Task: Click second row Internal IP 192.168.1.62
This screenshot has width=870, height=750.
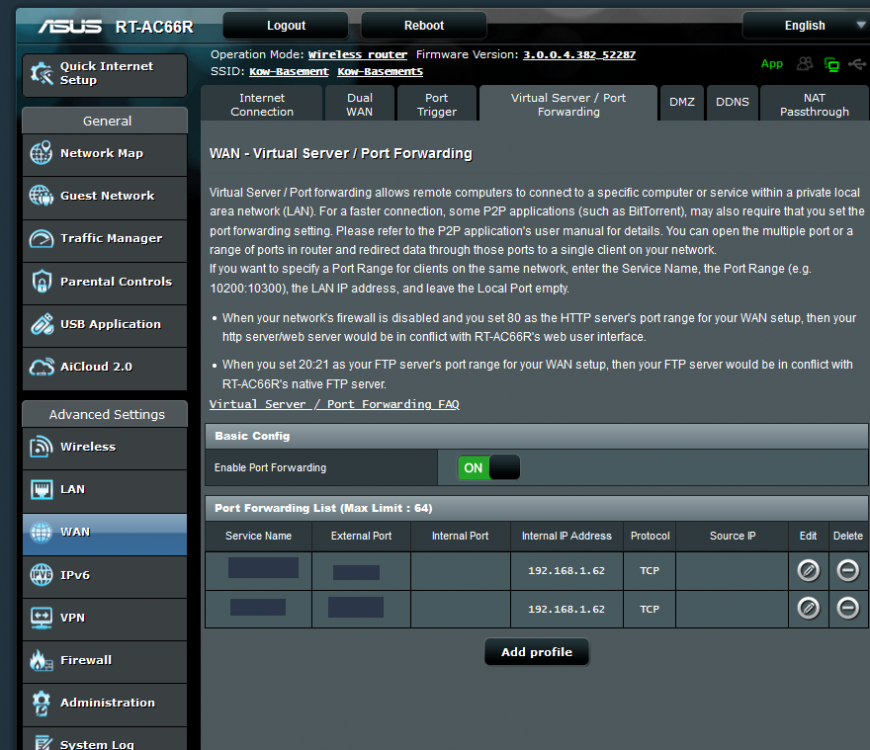Action: click(566, 609)
